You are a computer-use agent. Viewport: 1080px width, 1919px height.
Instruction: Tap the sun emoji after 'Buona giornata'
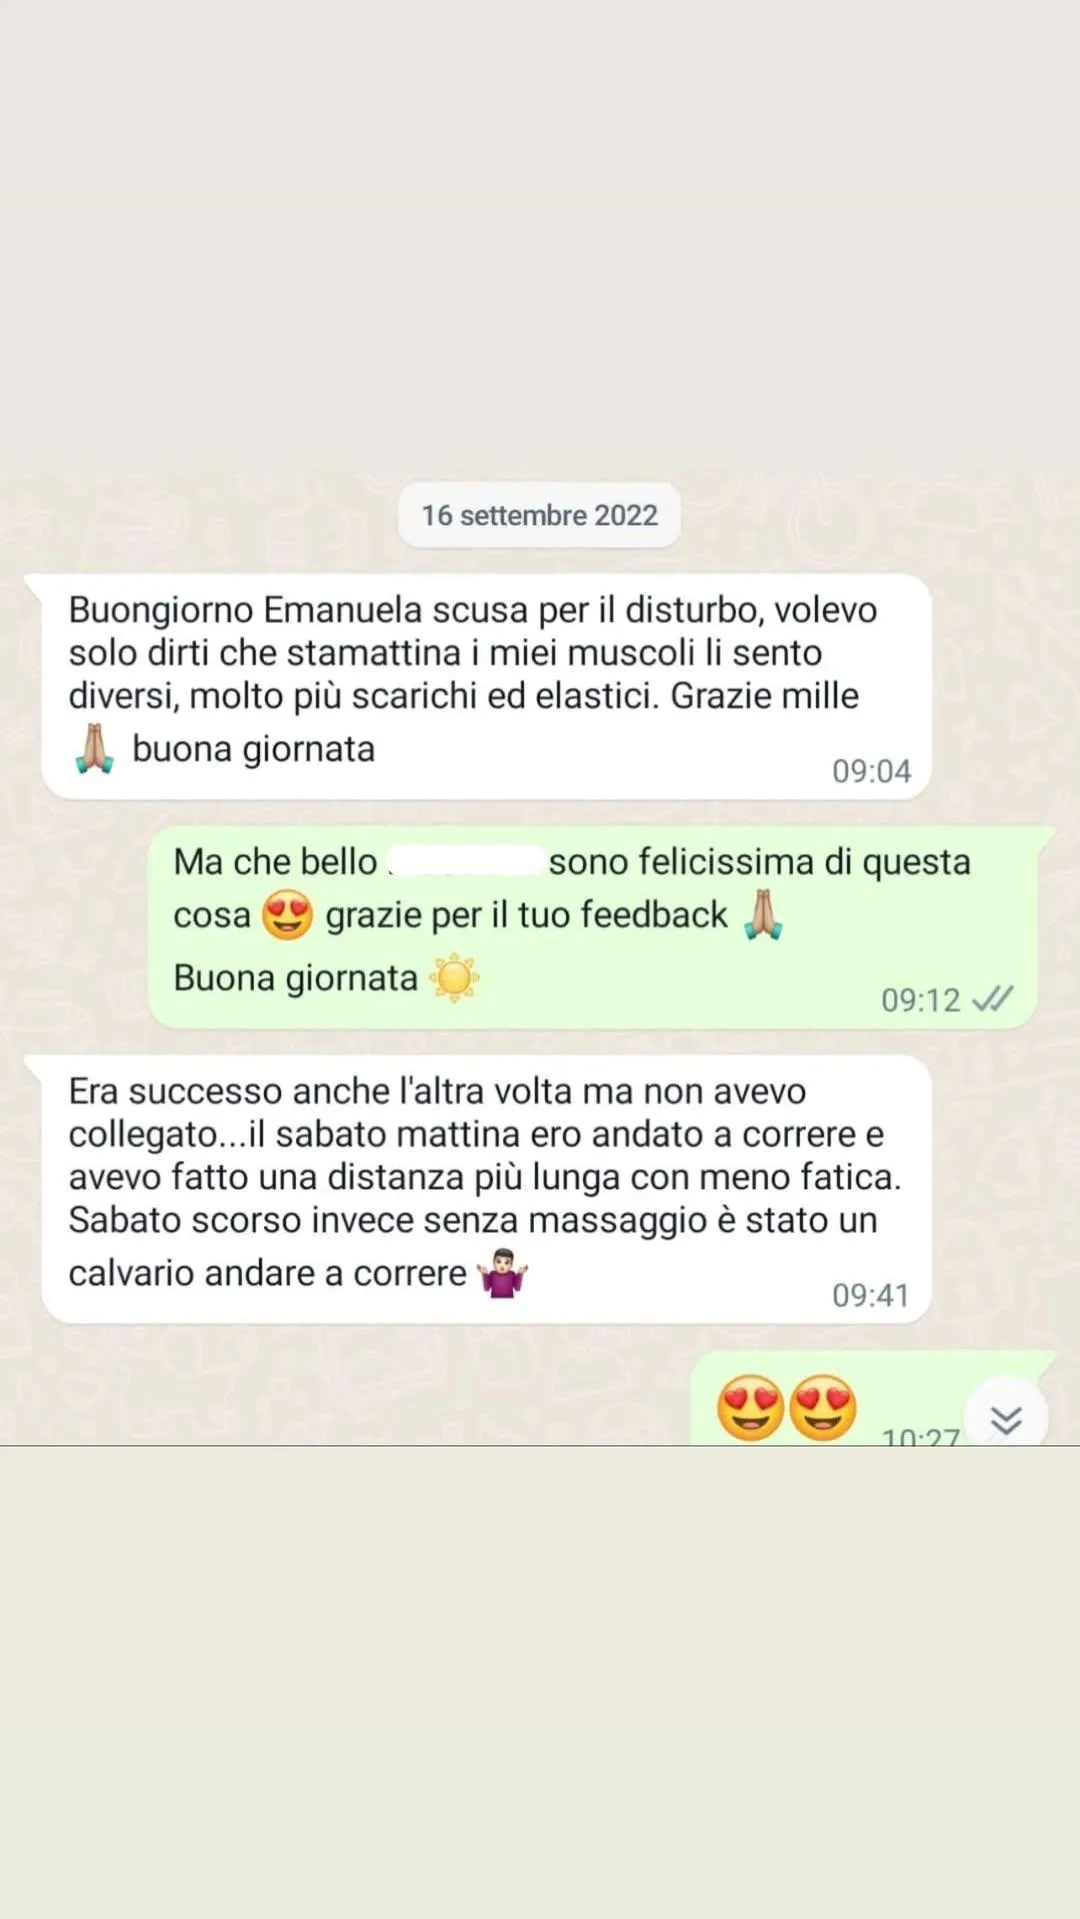[x=455, y=978]
